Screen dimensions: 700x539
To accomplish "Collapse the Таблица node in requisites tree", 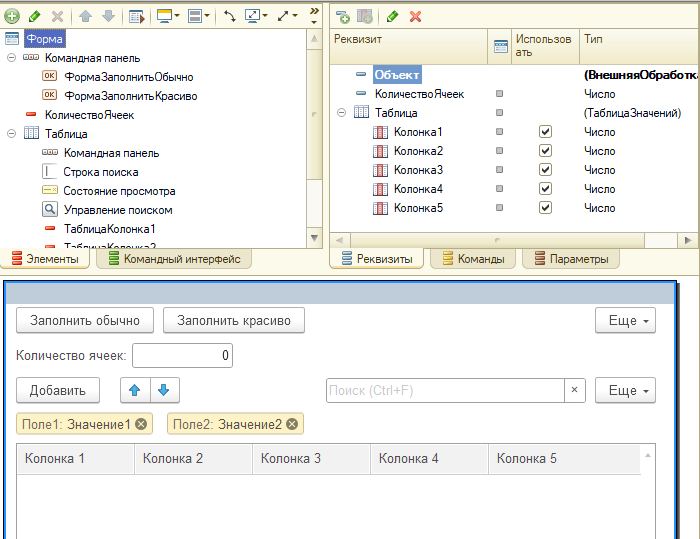I will click(342, 113).
